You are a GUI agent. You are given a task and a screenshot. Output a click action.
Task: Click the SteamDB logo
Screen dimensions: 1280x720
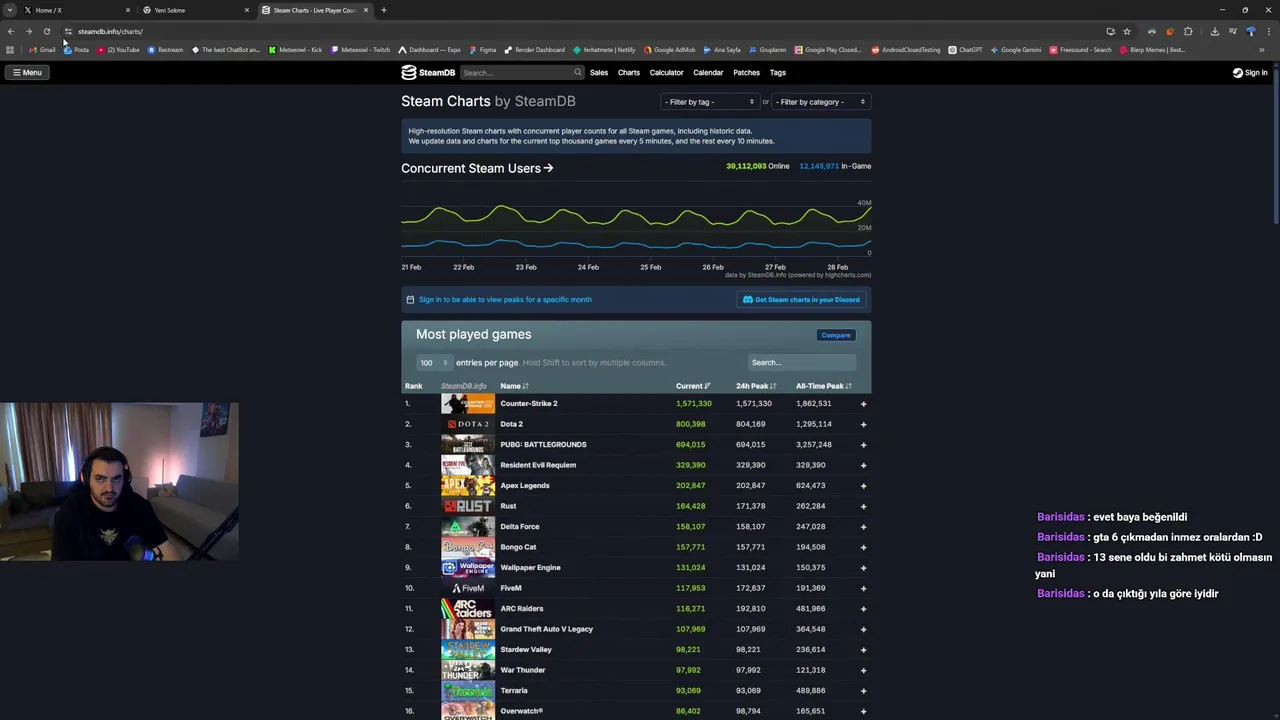[x=428, y=72]
